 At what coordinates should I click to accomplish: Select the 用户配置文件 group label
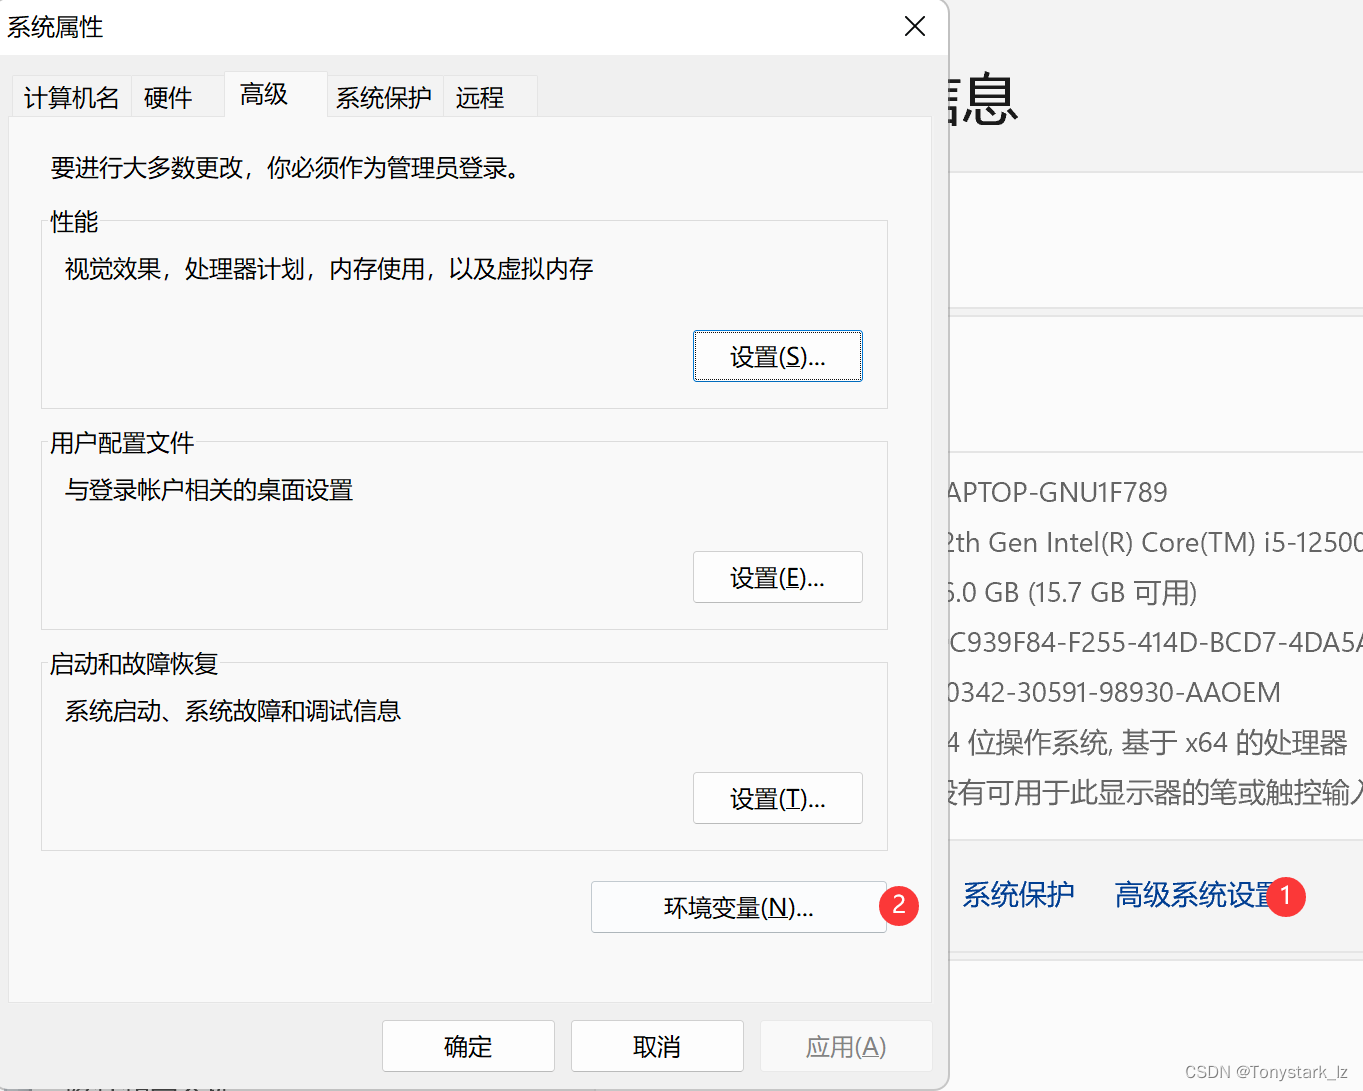(122, 442)
